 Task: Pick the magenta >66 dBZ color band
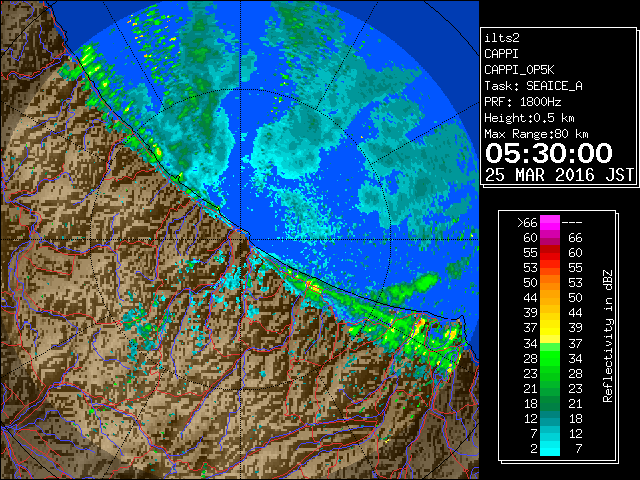point(550,222)
